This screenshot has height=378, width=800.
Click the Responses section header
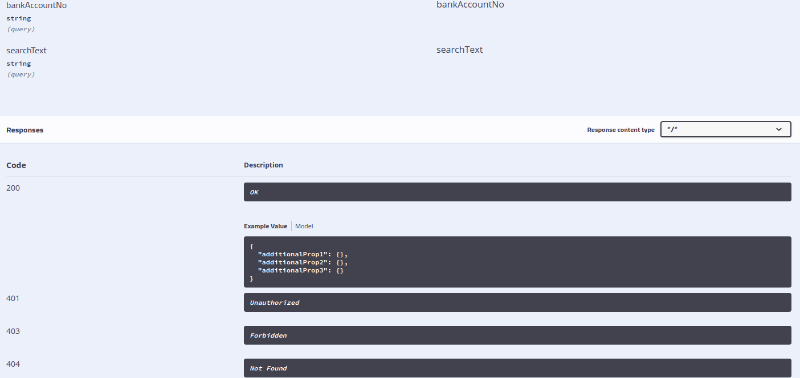pos(25,130)
